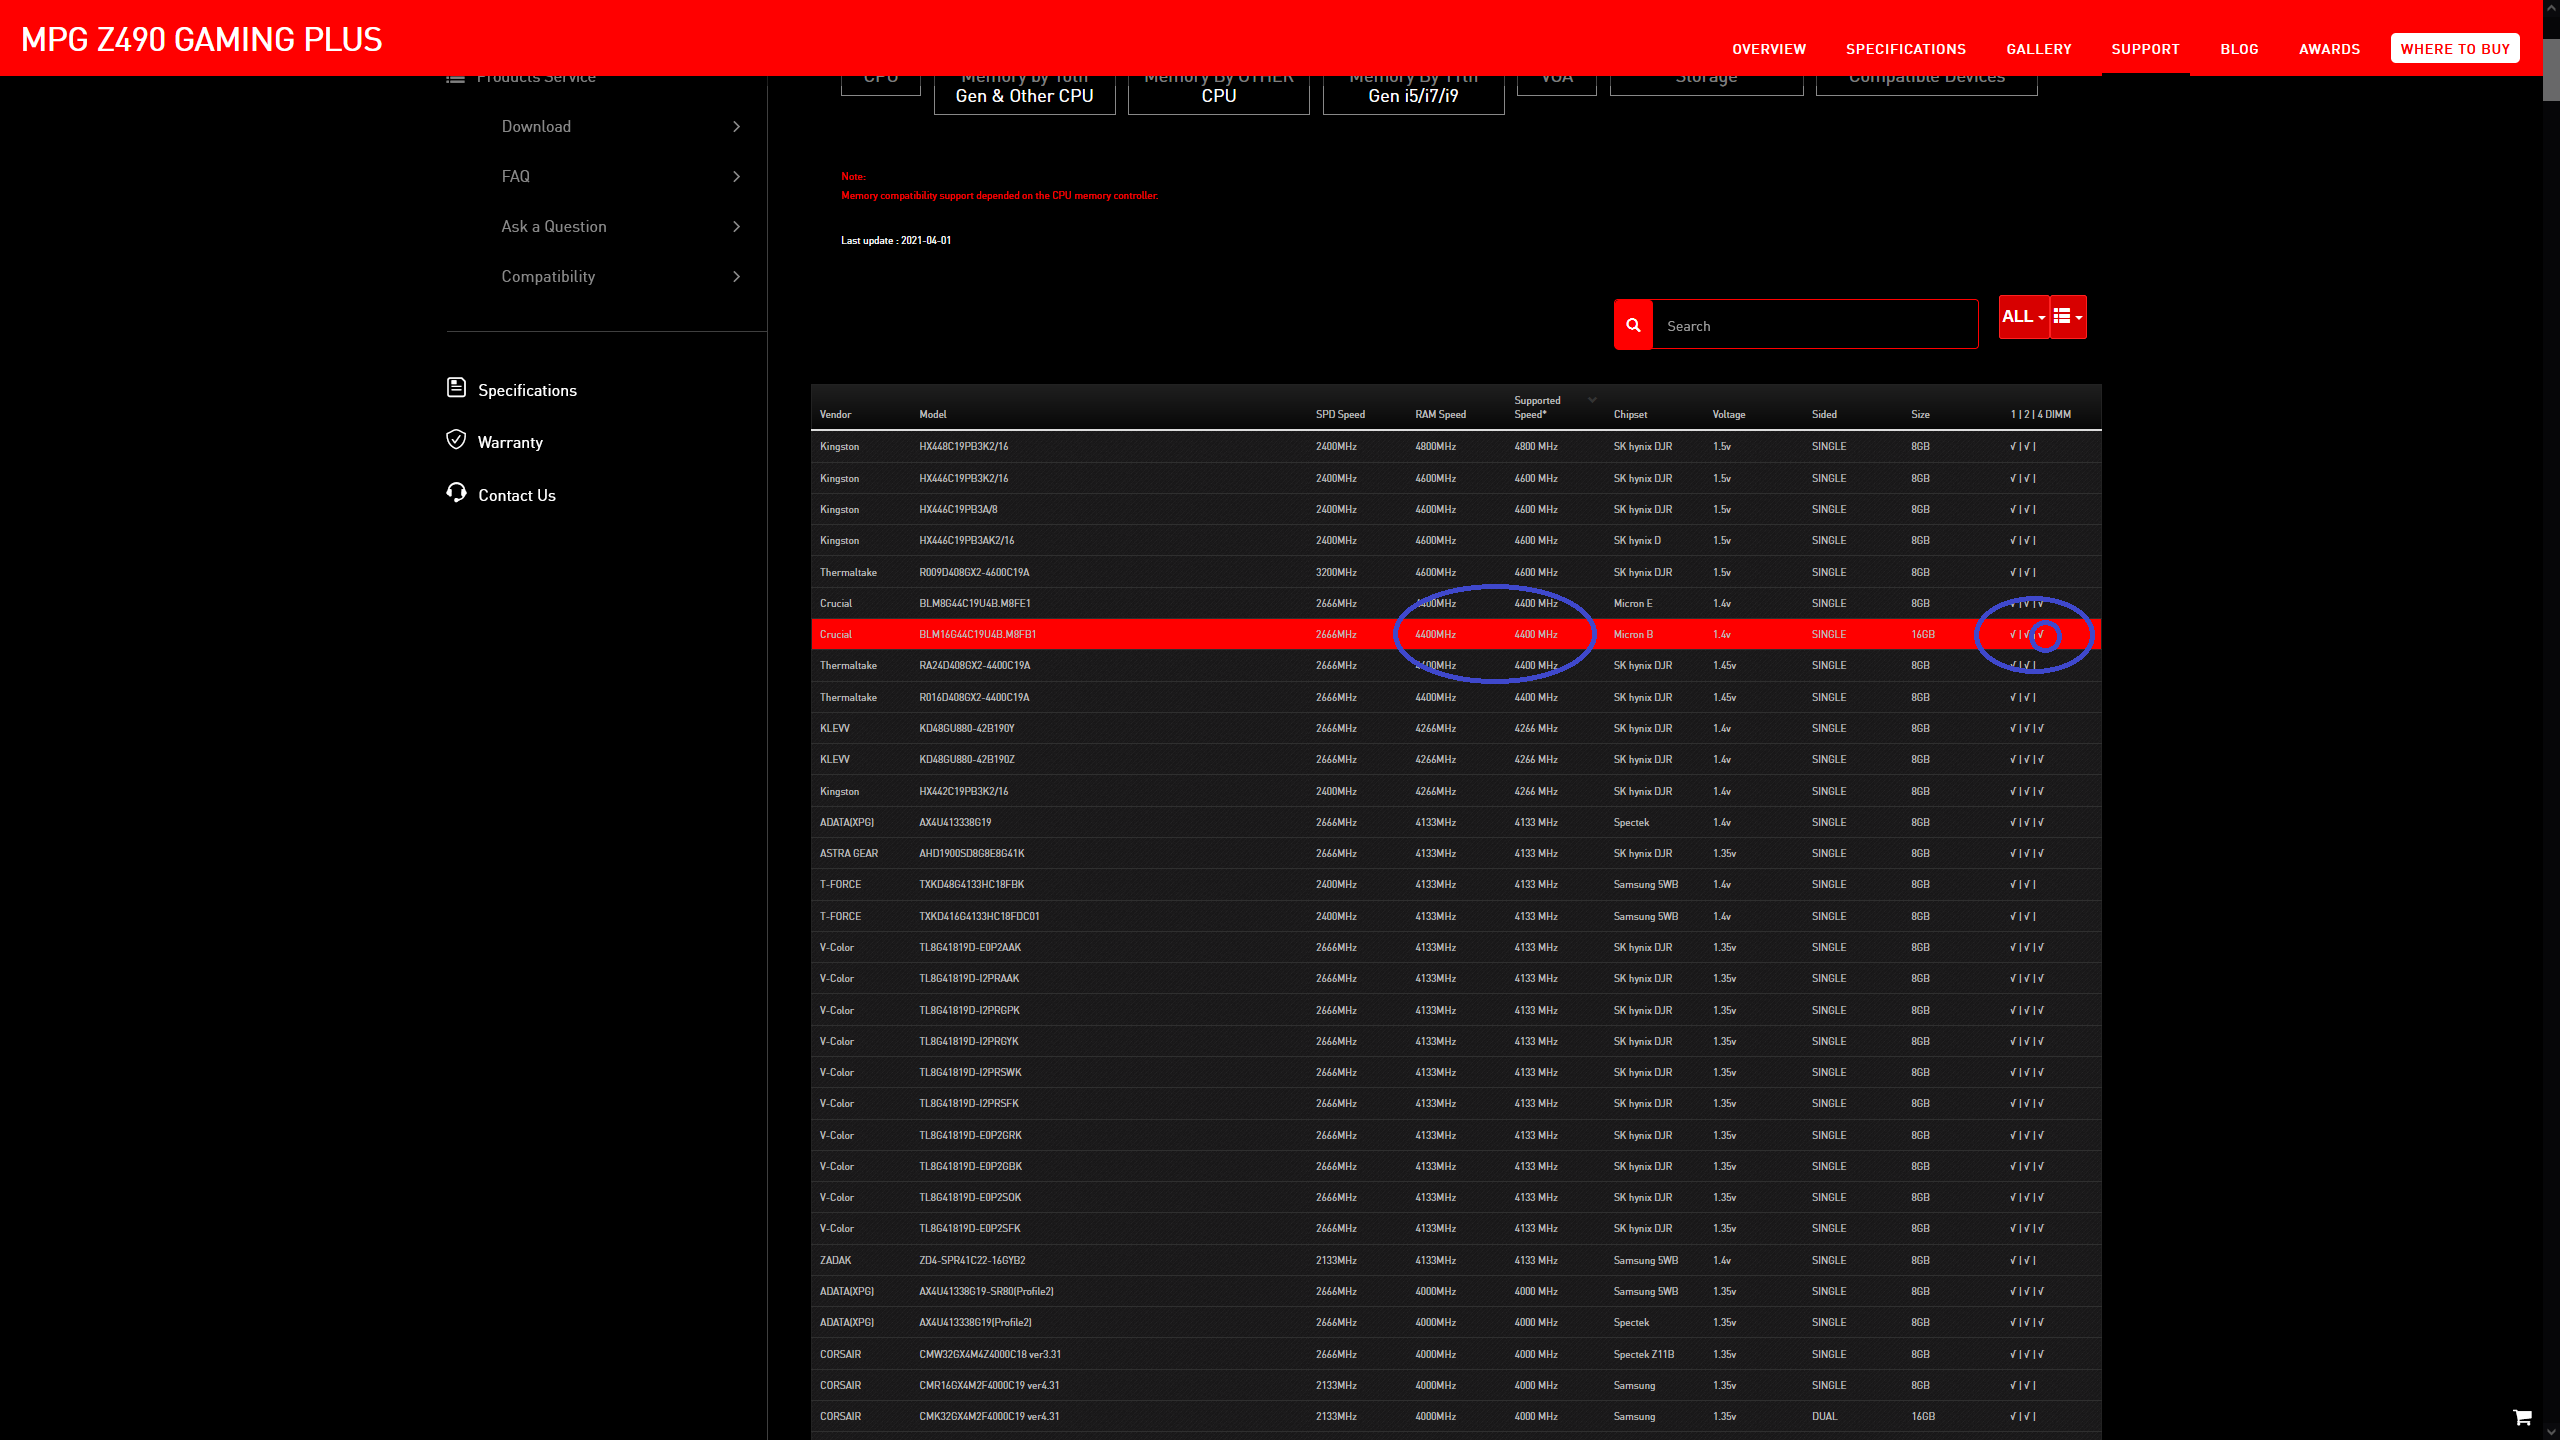Viewport: 2560px width, 1440px height.
Task: Open the shopping cart icon
Action: [x=2522, y=1417]
